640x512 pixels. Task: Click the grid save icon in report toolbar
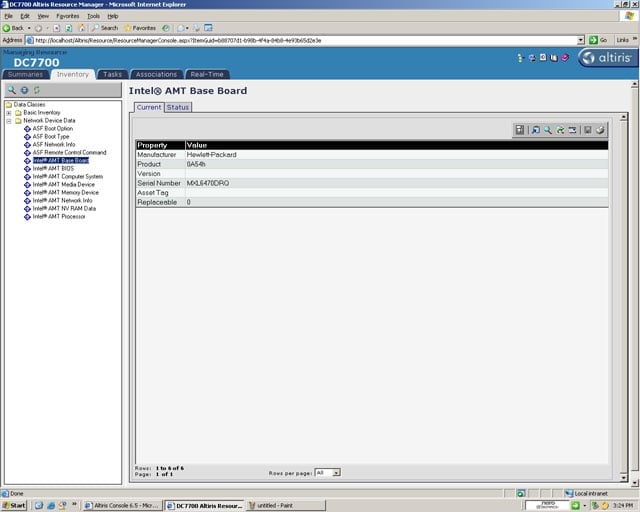(520, 130)
